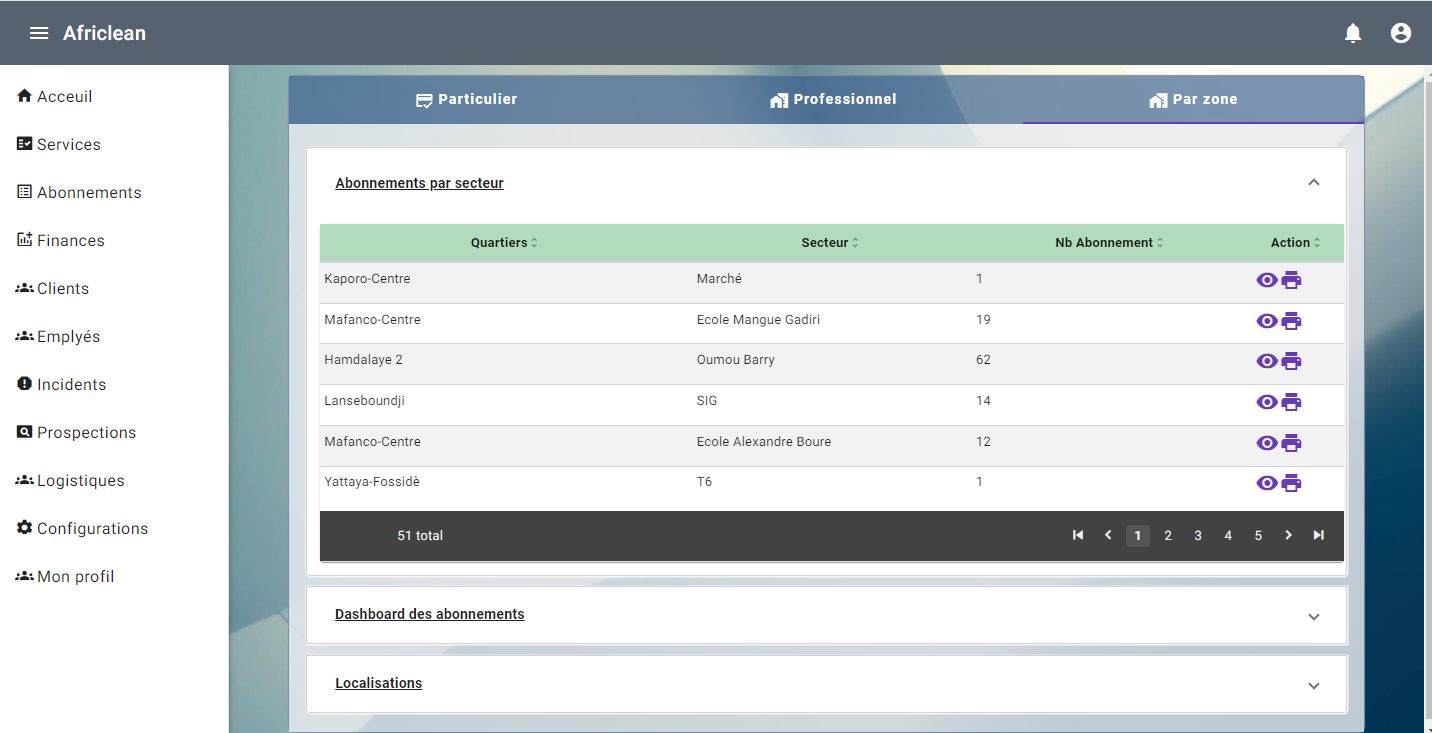Go to Acceuil in the sidebar
The height and width of the screenshot is (733, 1432).
[x=55, y=96]
